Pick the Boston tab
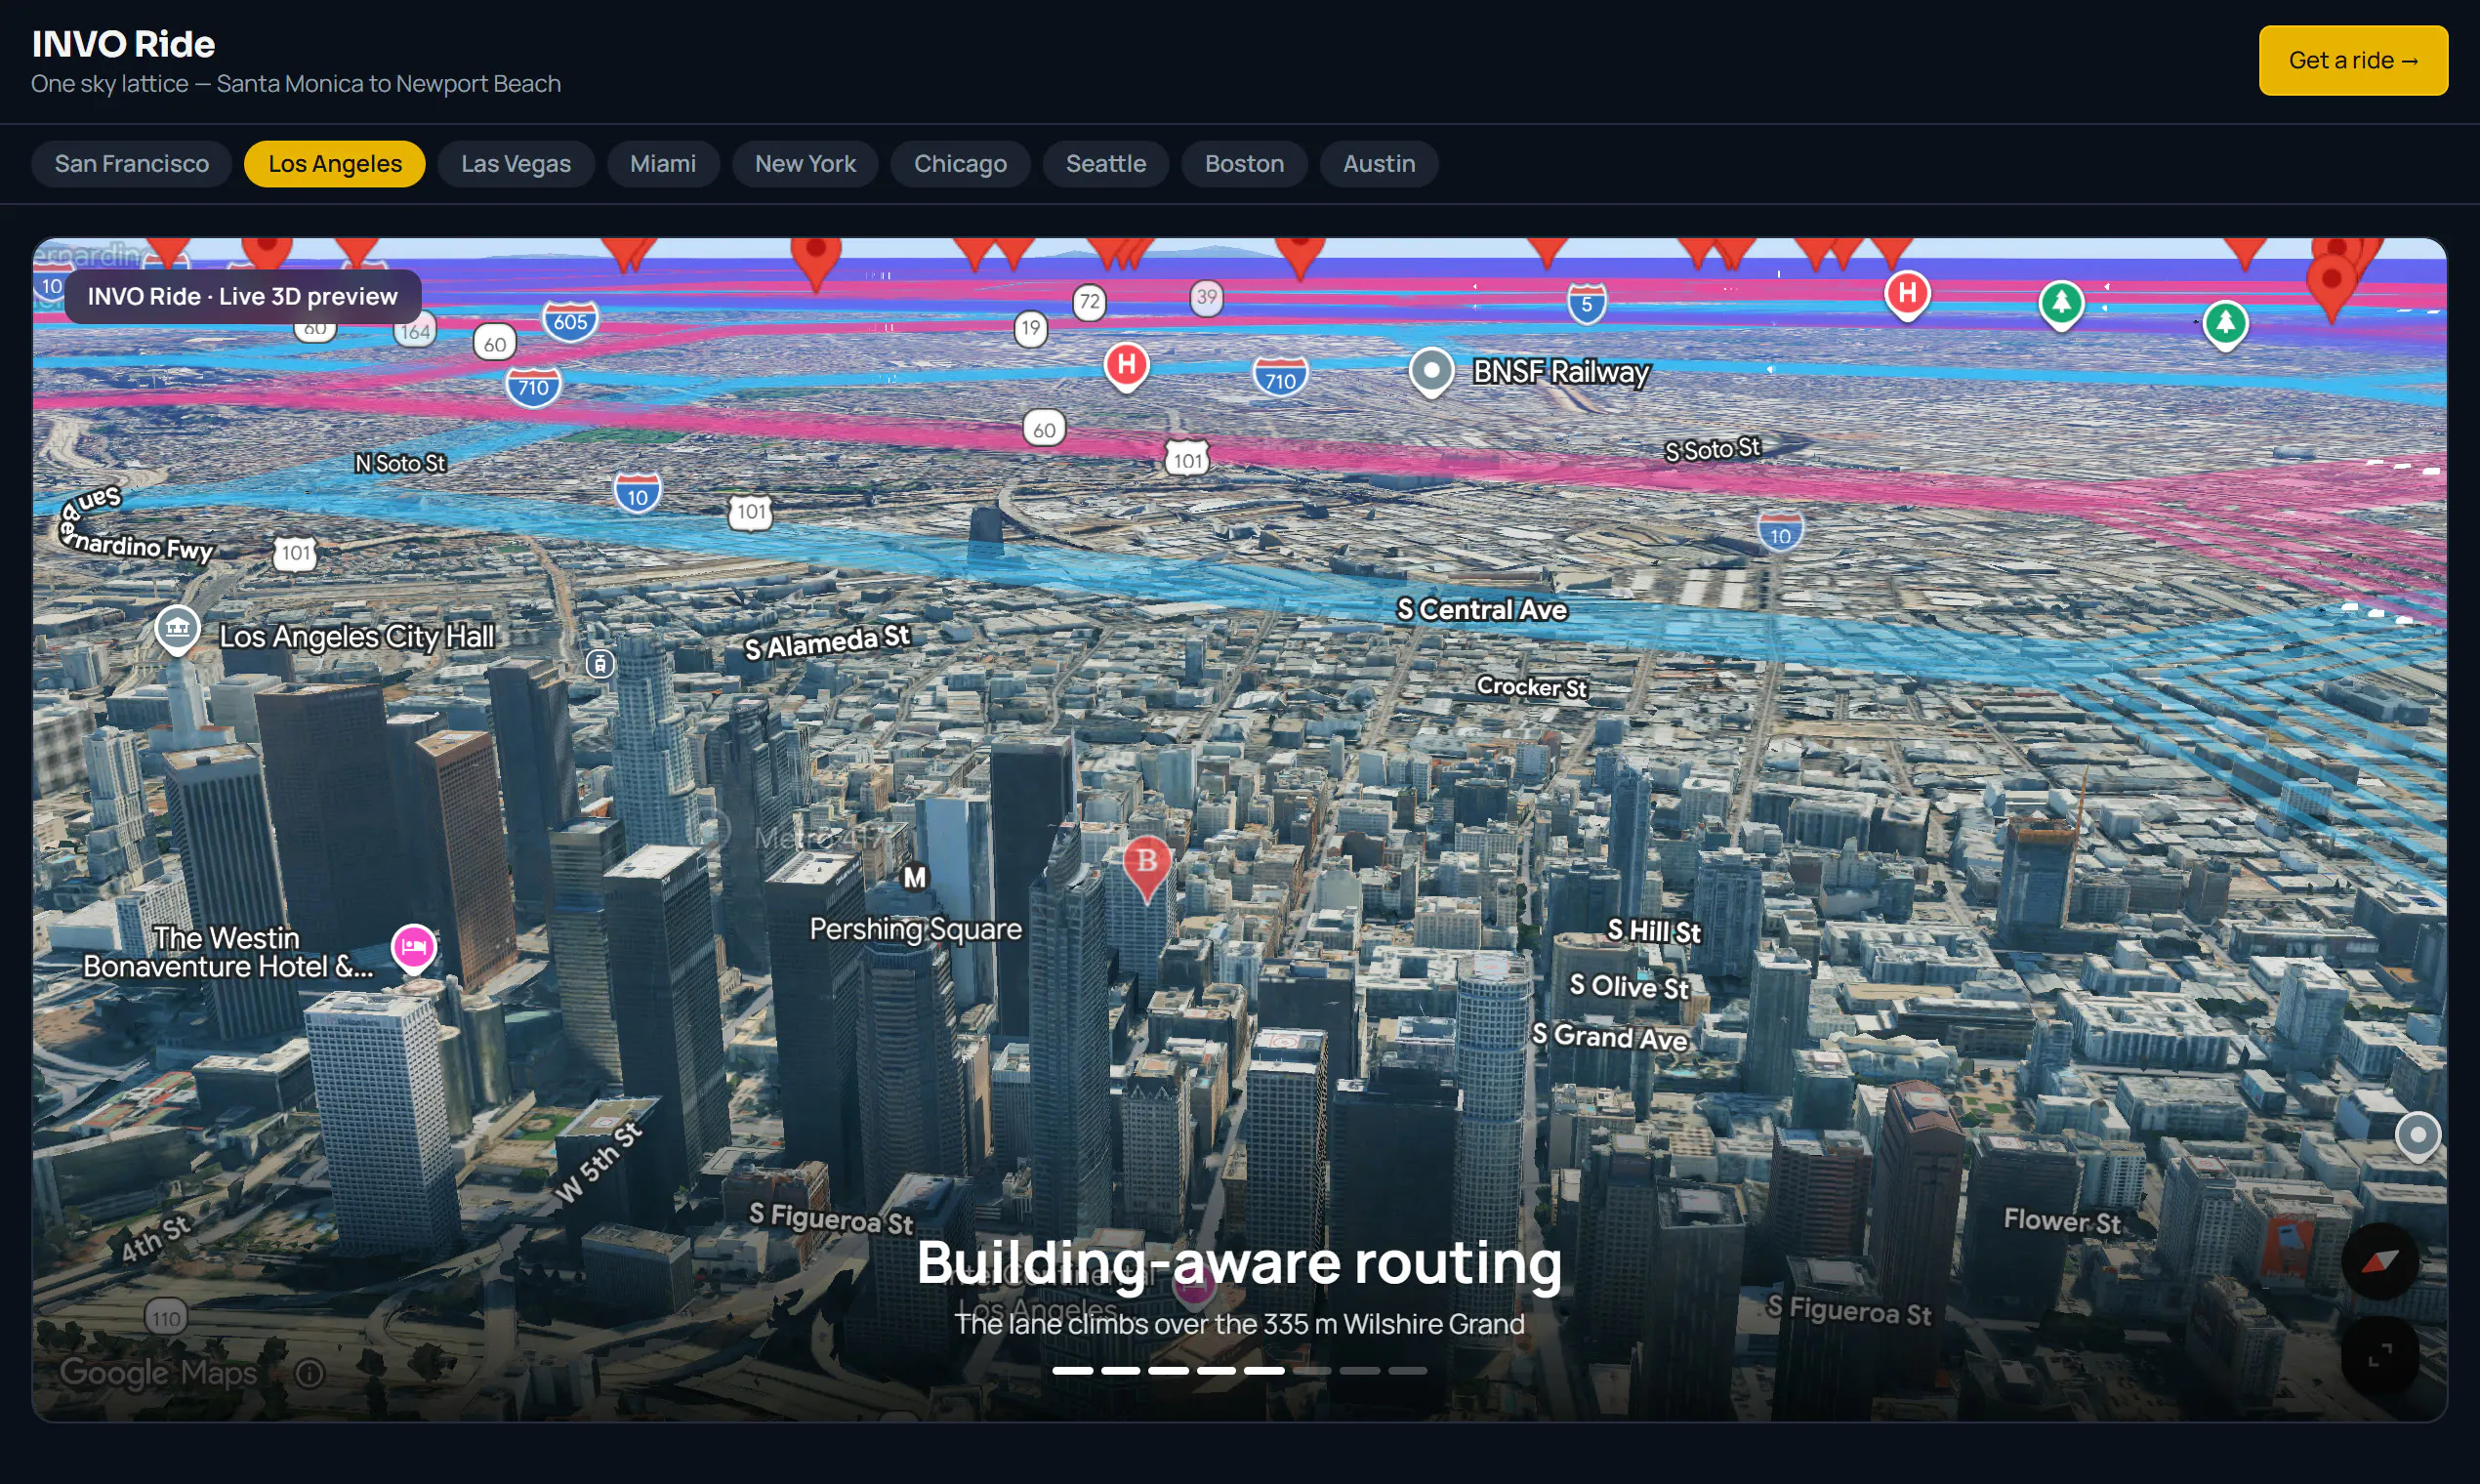Screen dimensions: 2480x1484 [1243, 163]
